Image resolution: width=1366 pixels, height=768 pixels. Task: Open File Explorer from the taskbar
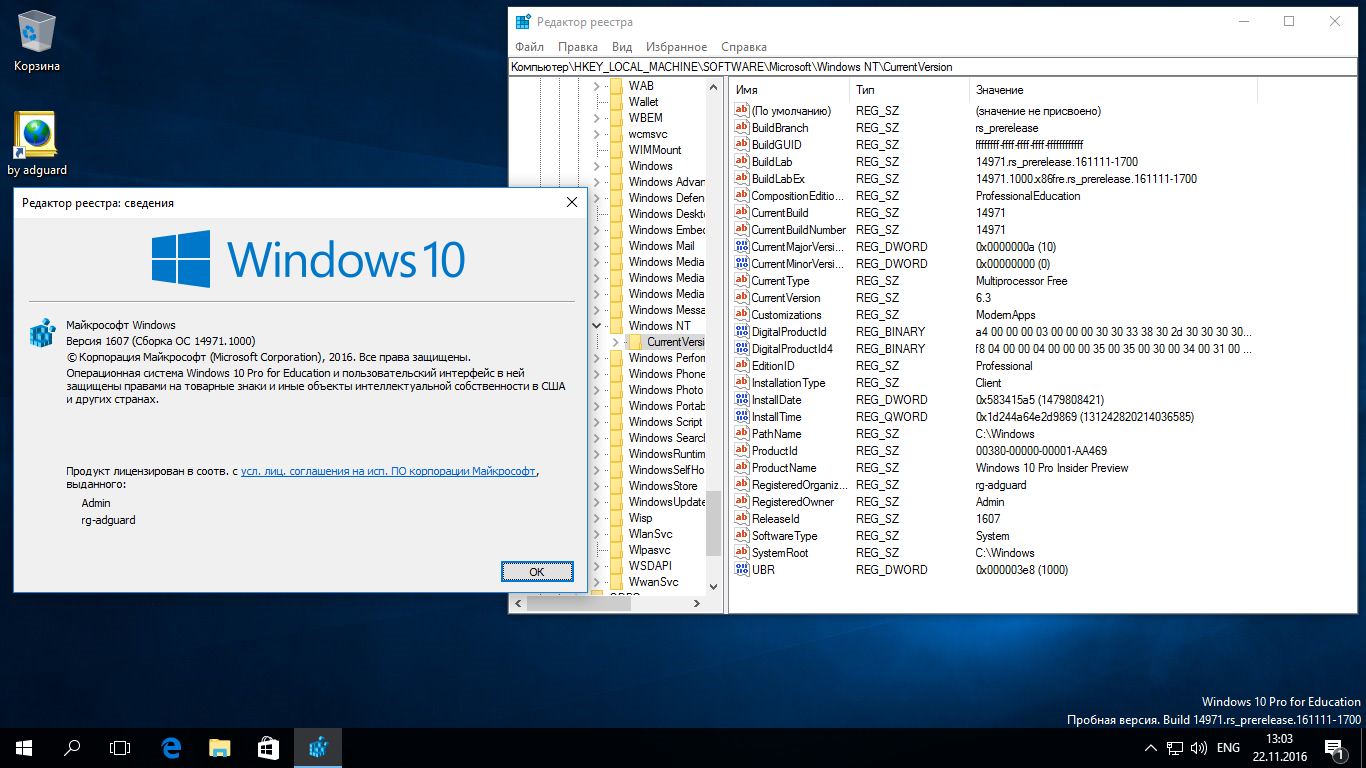[x=220, y=747]
